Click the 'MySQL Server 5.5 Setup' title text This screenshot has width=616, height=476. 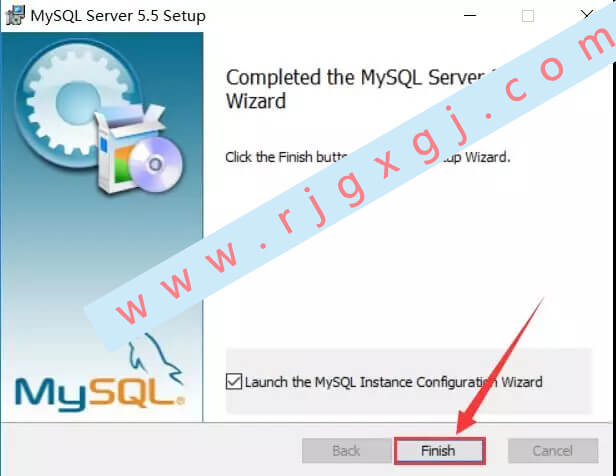tap(118, 16)
